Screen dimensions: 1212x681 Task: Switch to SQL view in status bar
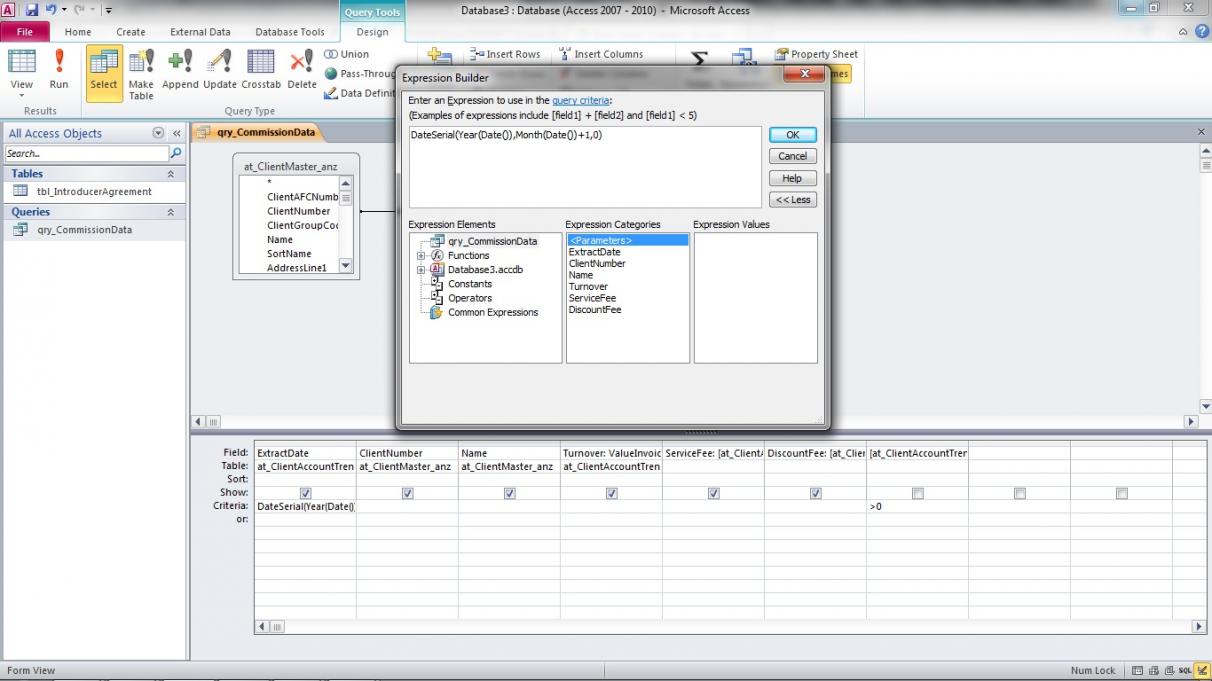[x=1184, y=671]
